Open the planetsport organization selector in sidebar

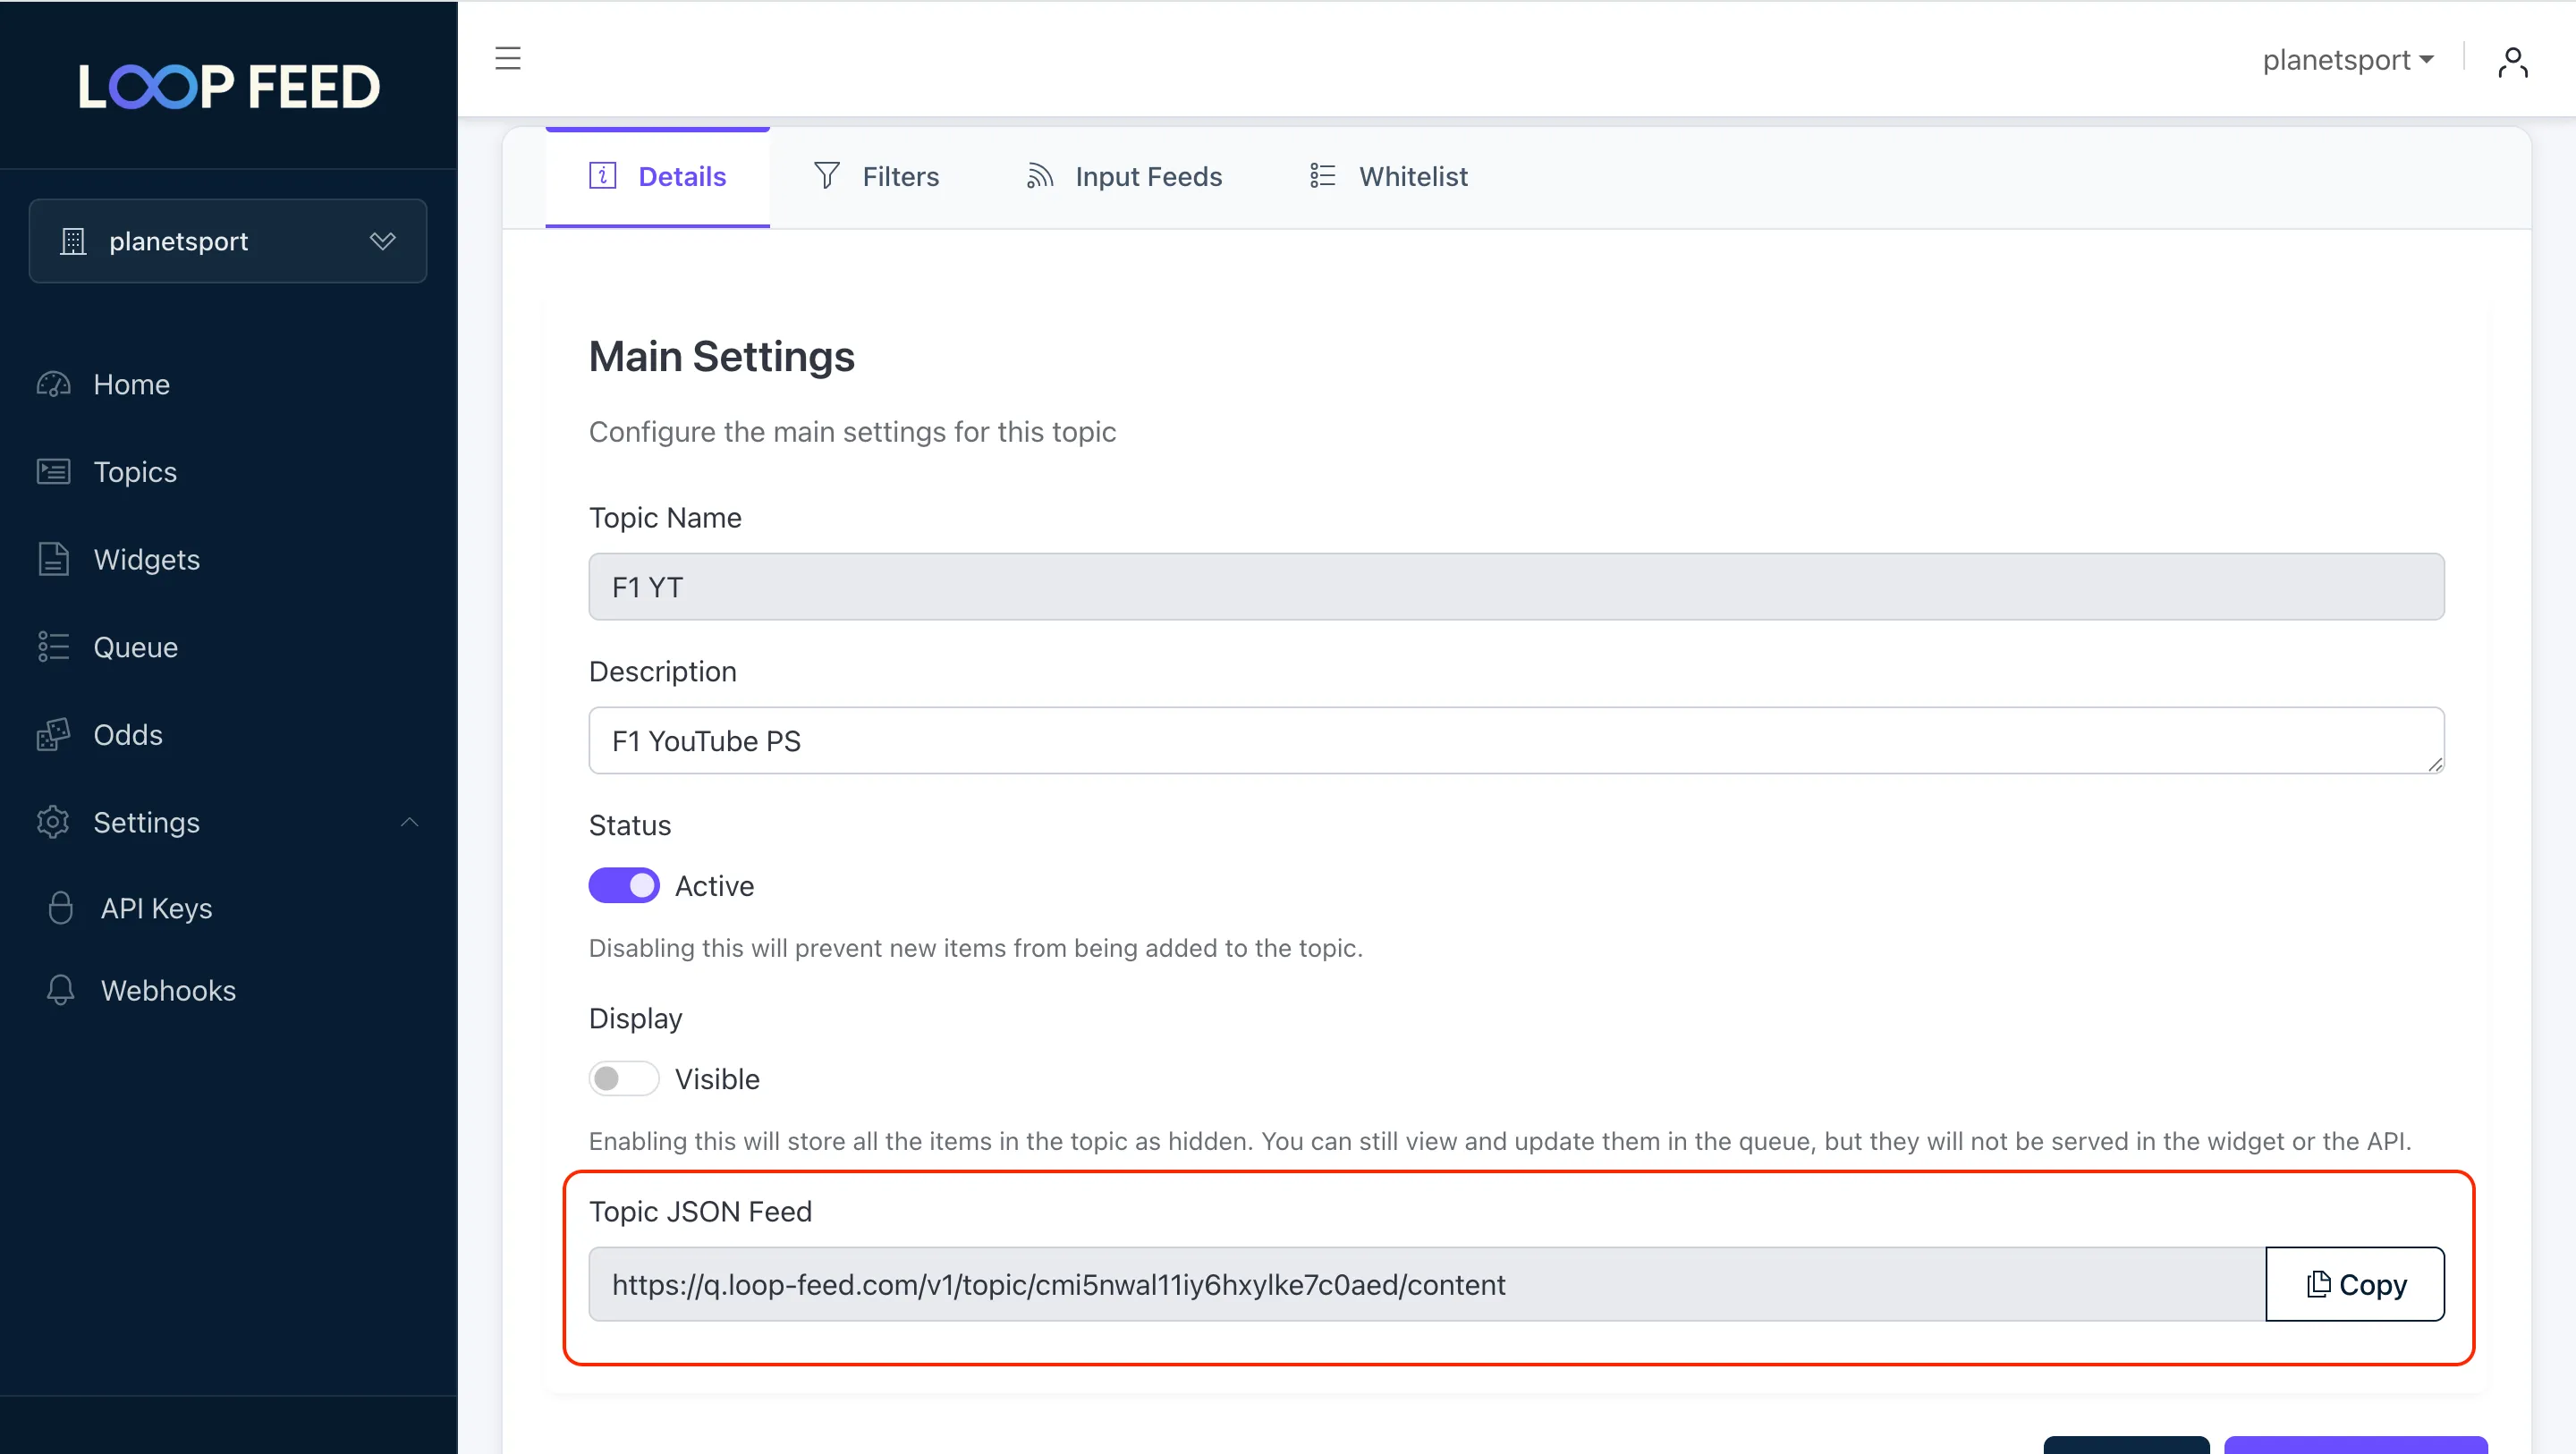[228, 241]
